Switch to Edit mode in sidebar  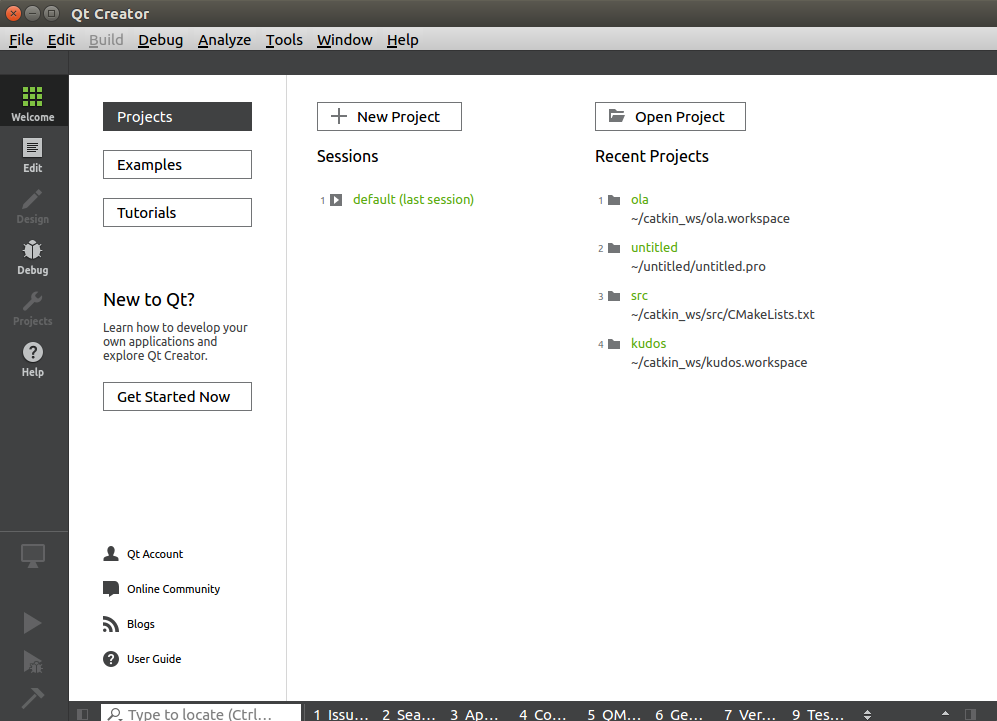pyautogui.click(x=33, y=154)
